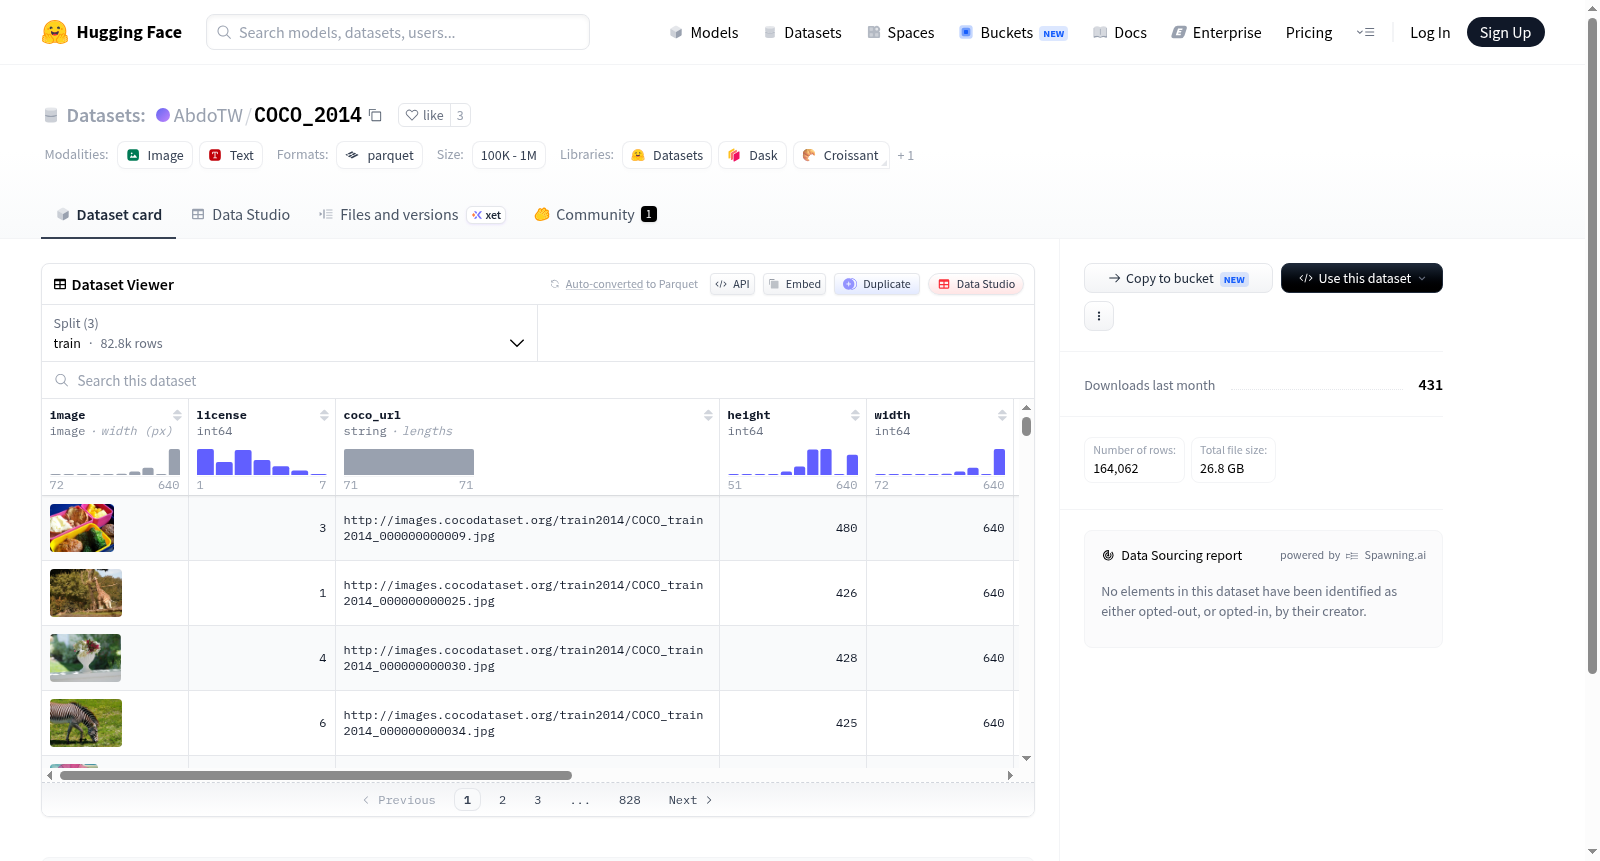Click the horizontal scrollbar of the table
1600x861 pixels.
(x=315, y=775)
